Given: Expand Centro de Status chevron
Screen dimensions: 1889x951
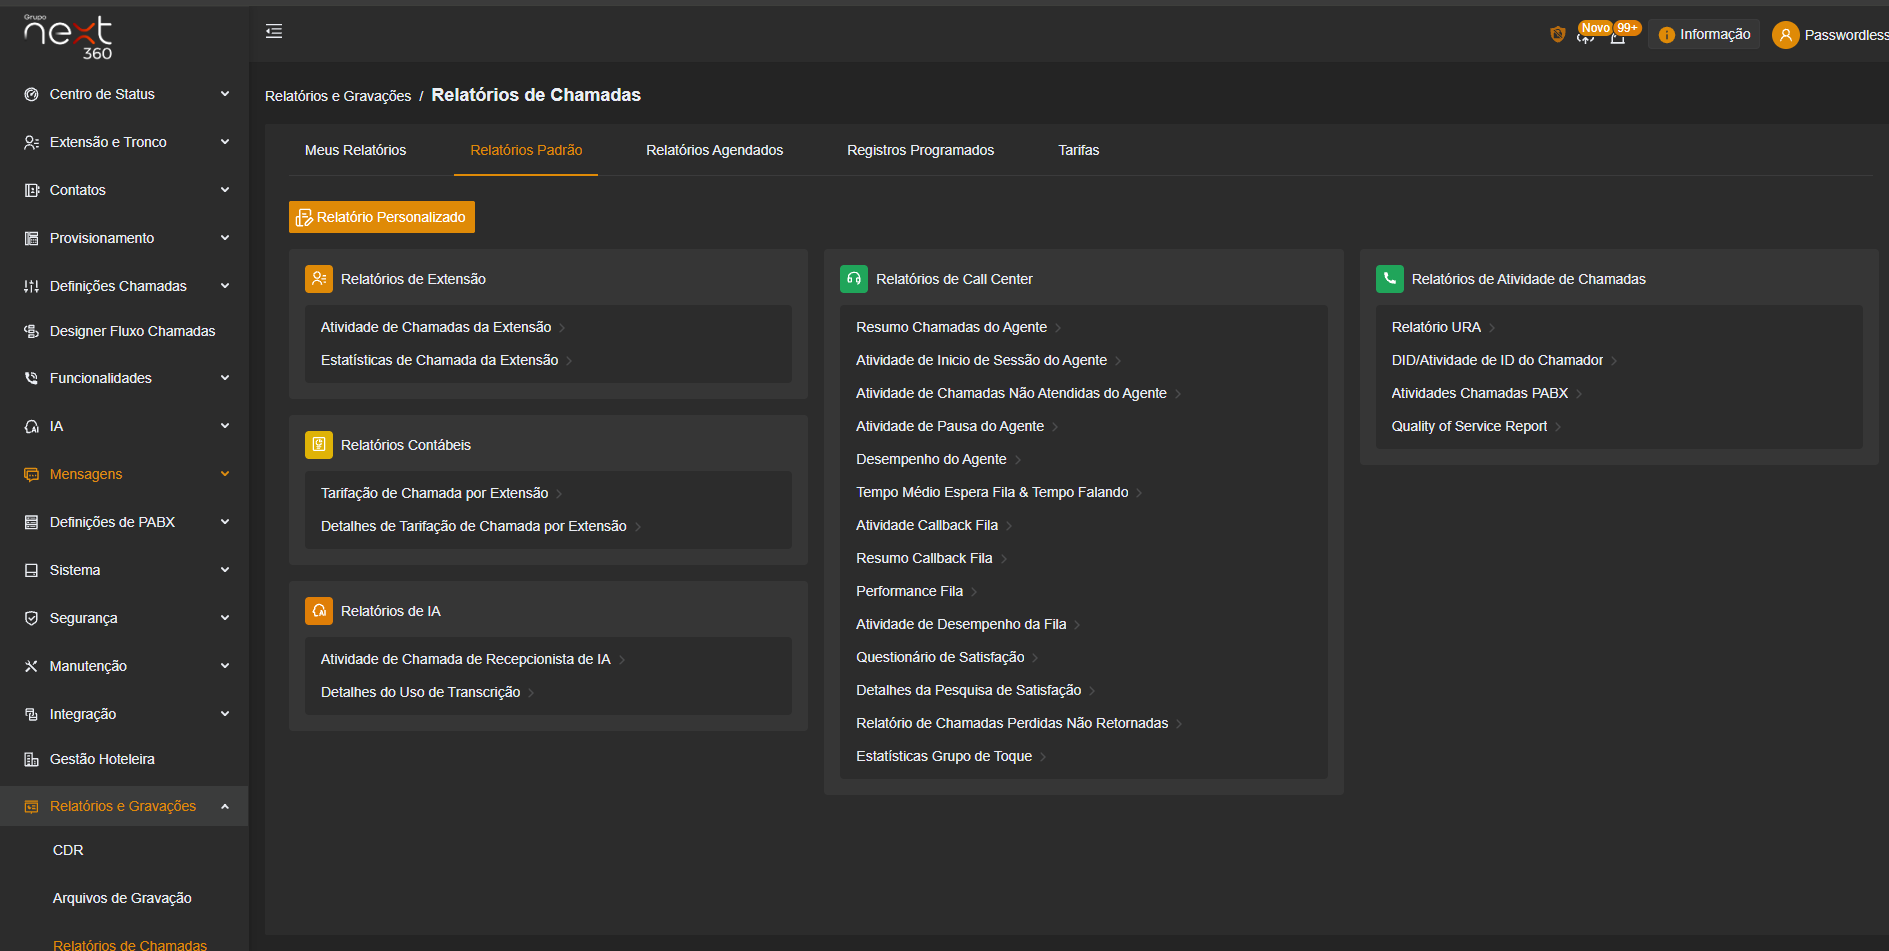Looking at the screenshot, I should pos(225,94).
